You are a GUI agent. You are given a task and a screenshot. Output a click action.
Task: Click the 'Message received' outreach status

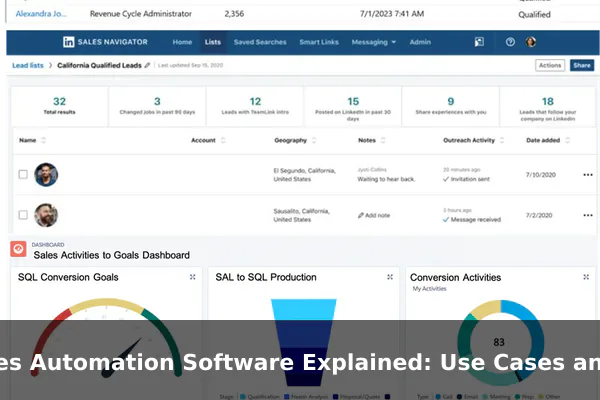pyautogui.click(x=471, y=220)
